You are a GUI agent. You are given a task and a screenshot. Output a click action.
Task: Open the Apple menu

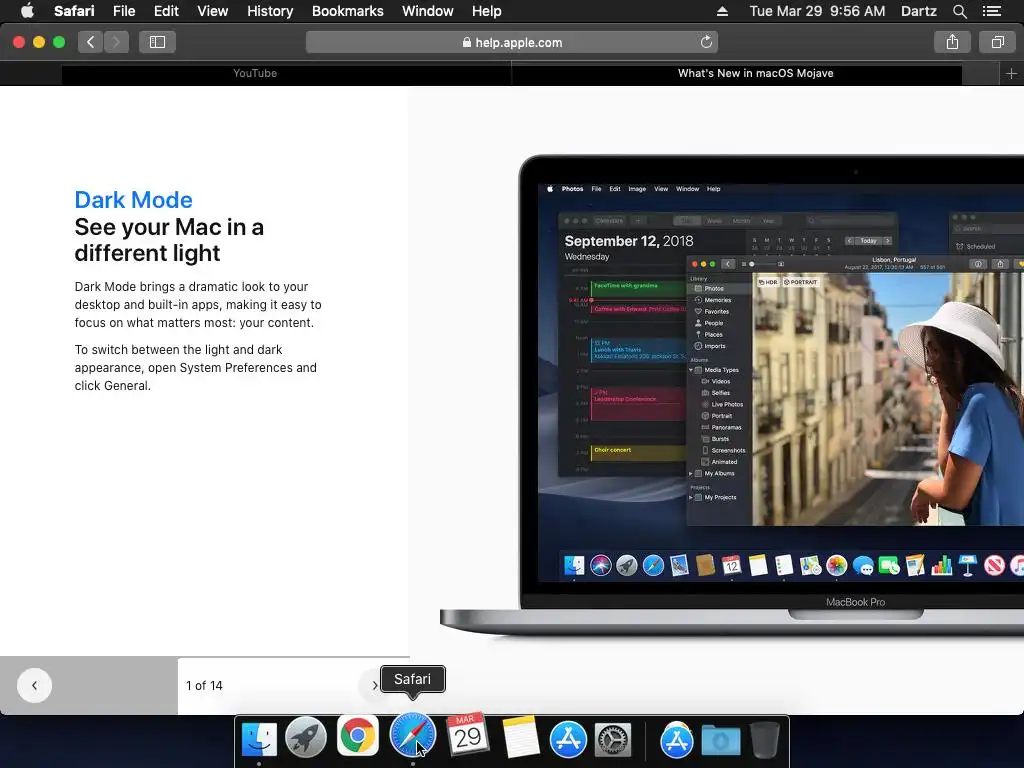(27, 11)
